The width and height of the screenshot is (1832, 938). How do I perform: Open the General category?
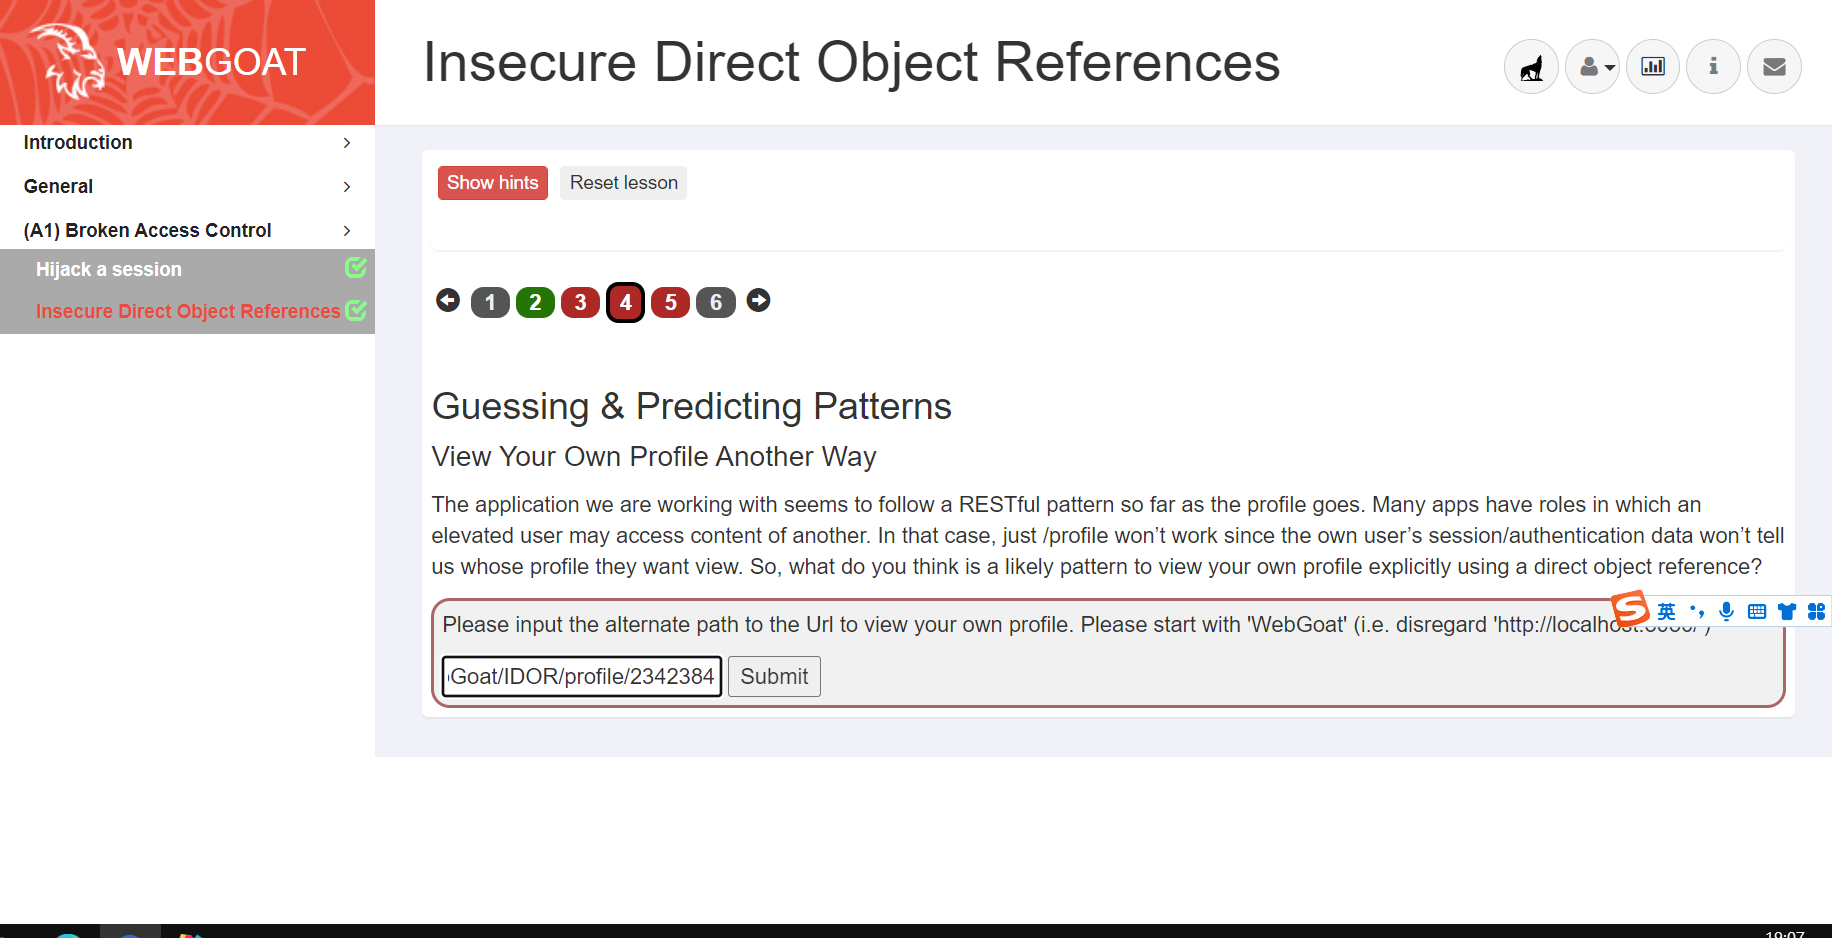[x=58, y=186]
